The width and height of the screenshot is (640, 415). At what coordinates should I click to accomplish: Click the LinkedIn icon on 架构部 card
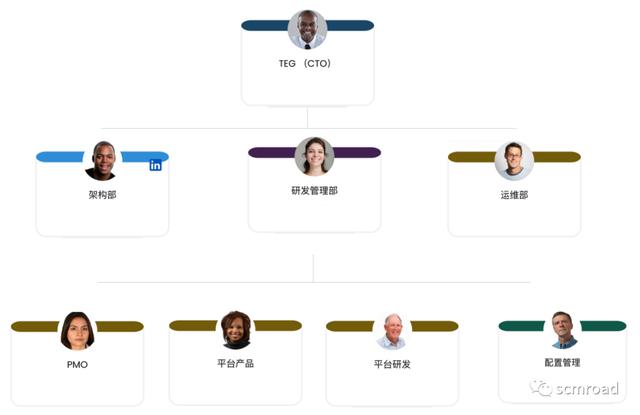point(156,165)
